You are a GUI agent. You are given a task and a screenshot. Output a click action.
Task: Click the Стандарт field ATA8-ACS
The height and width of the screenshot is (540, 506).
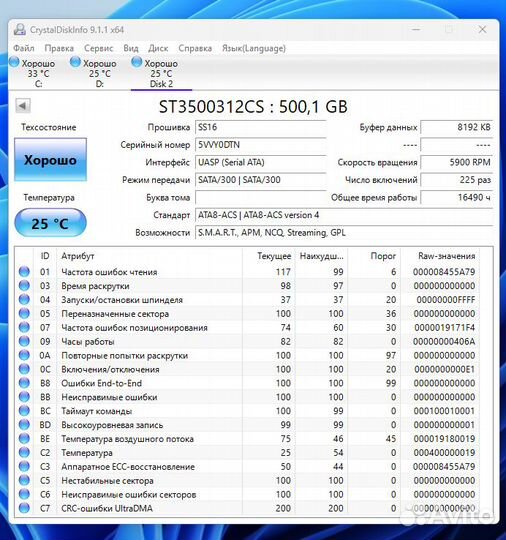(x=344, y=215)
